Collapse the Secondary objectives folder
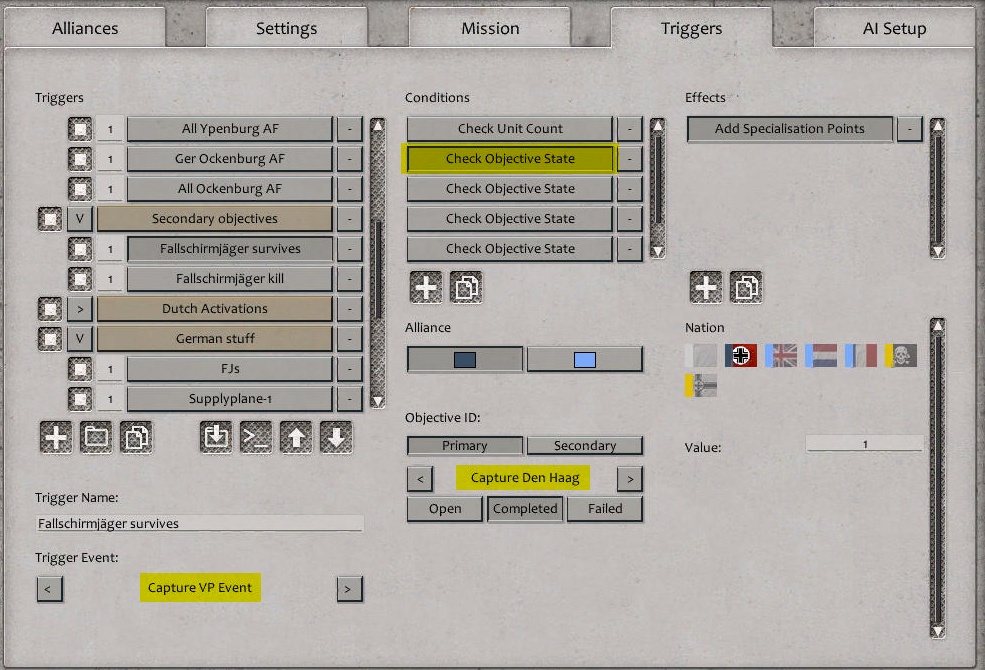 tap(80, 219)
